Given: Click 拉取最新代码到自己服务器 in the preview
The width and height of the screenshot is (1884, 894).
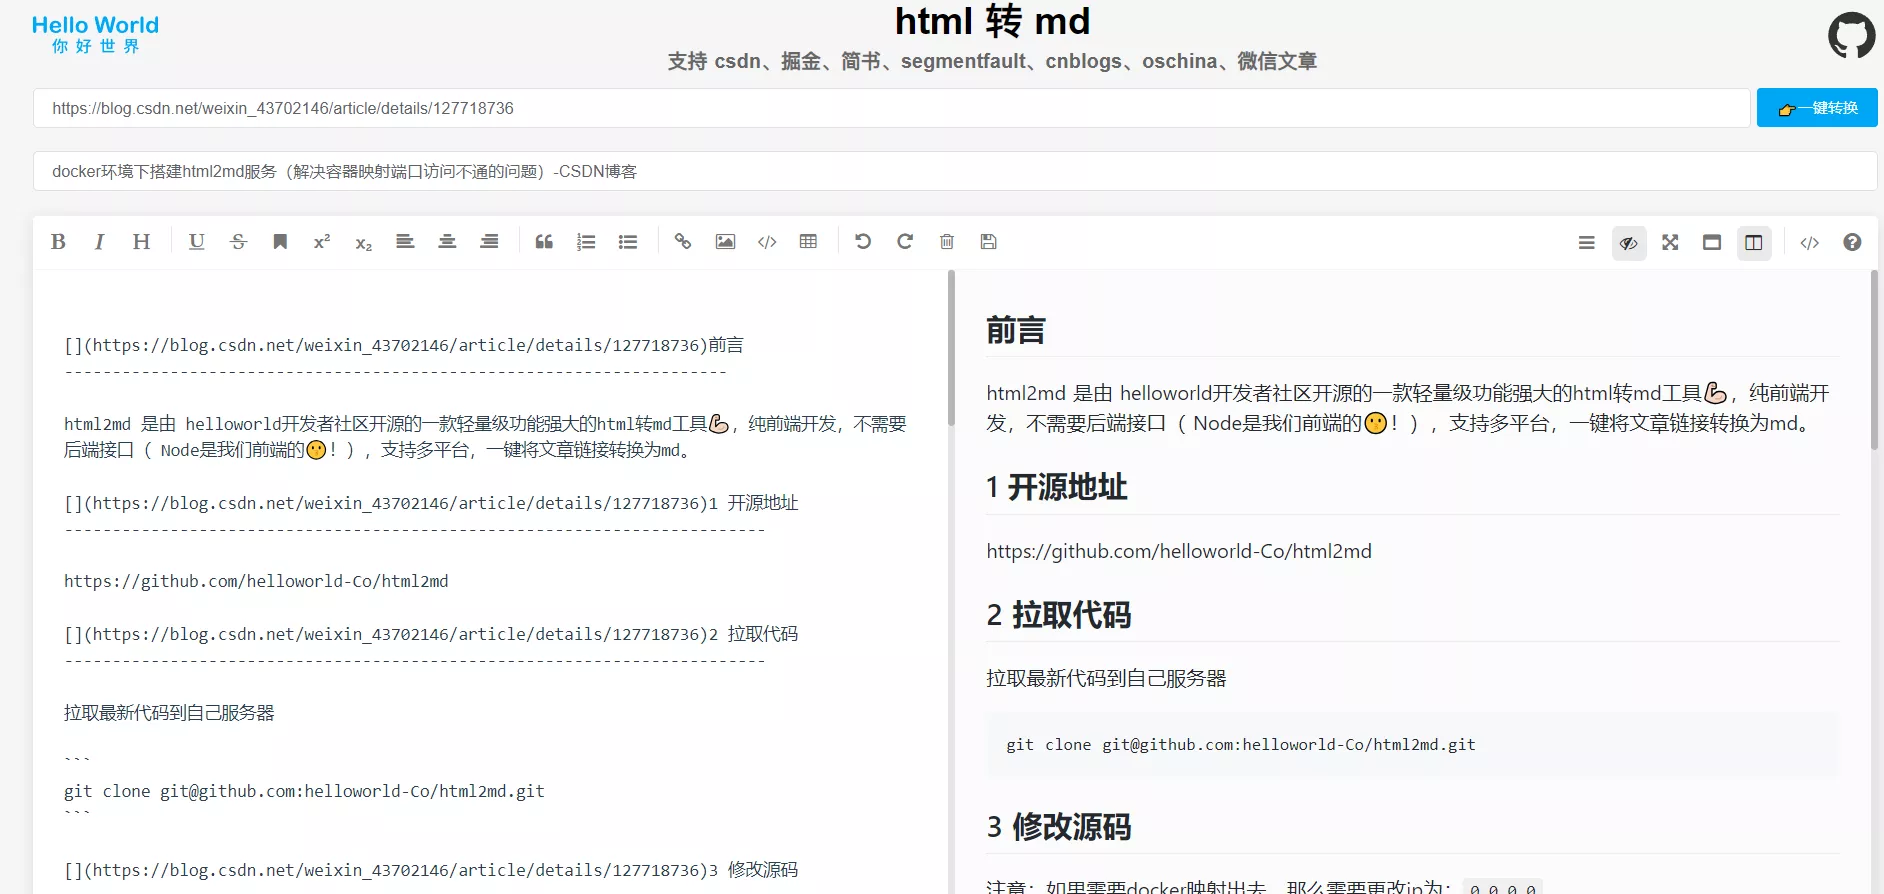Looking at the screenshot, I should click(1106, 678).
